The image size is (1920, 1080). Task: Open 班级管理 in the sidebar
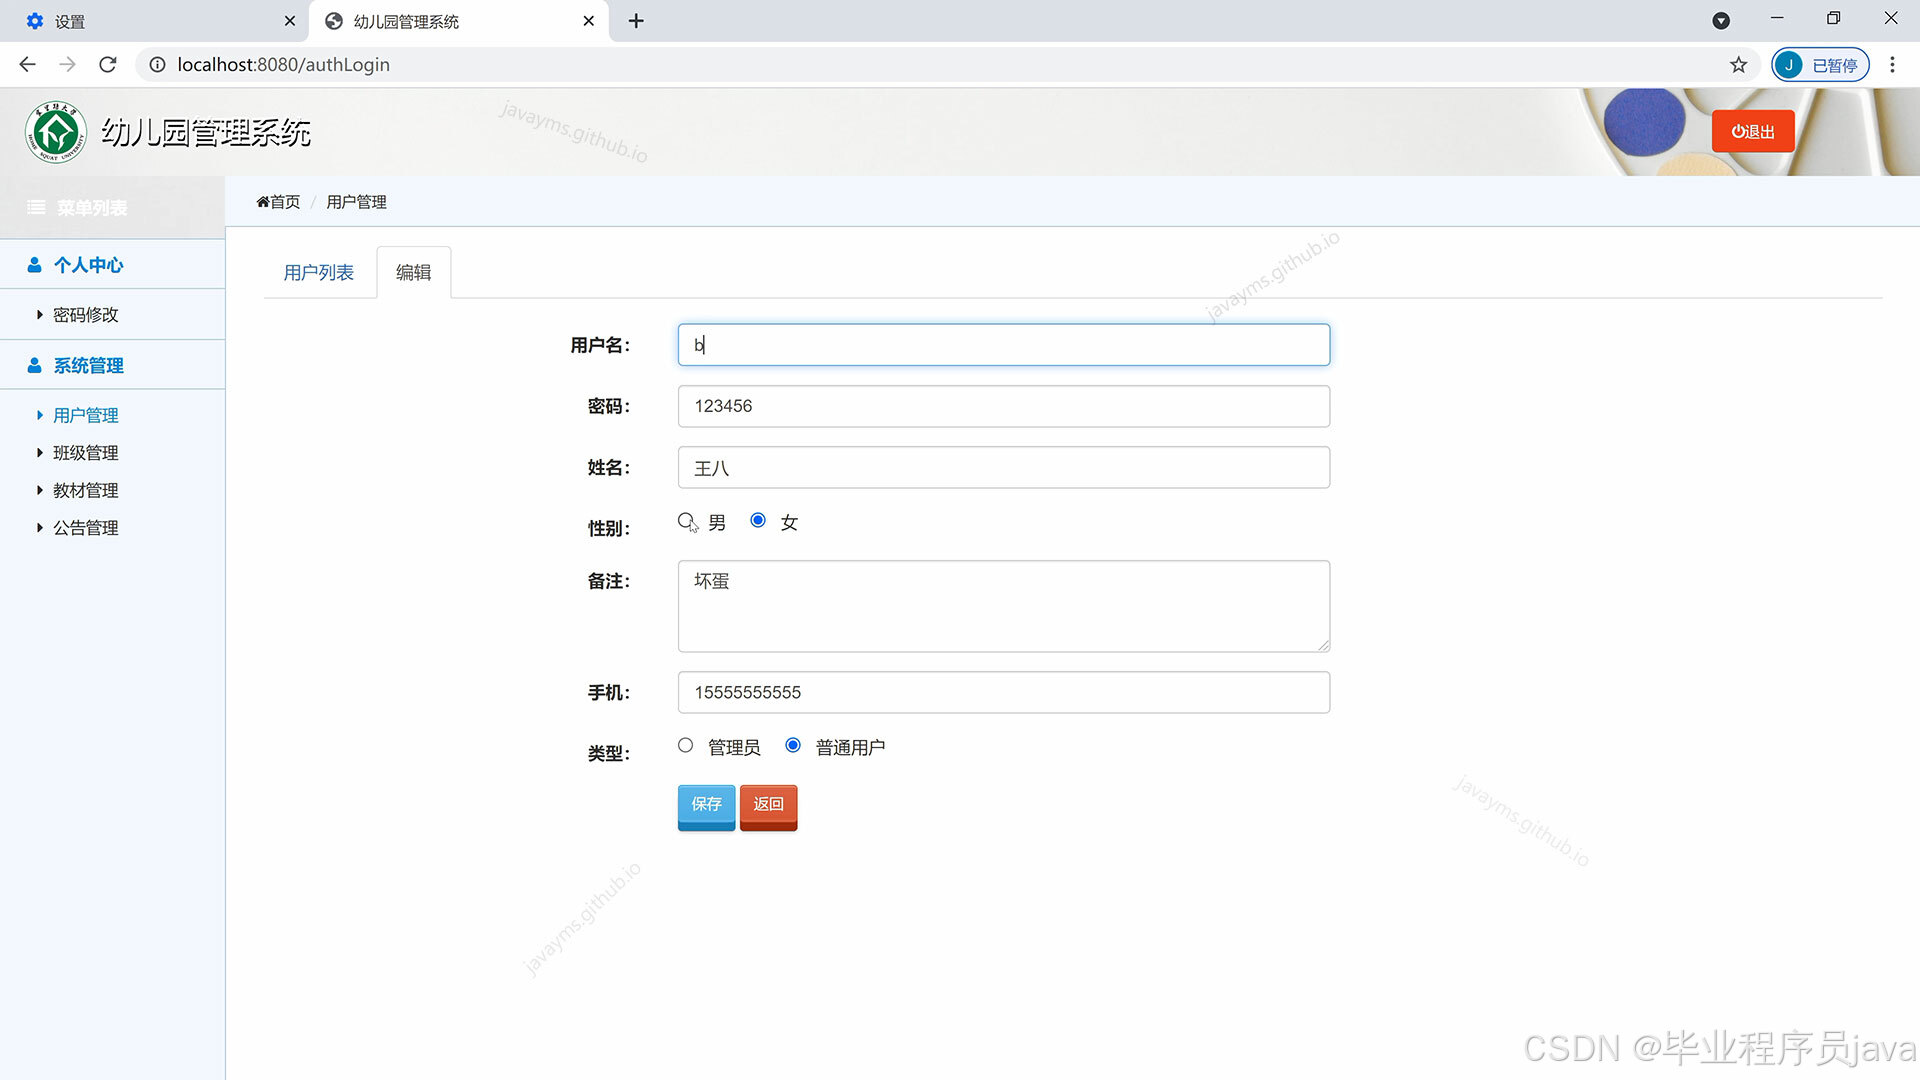coord(86,453)
